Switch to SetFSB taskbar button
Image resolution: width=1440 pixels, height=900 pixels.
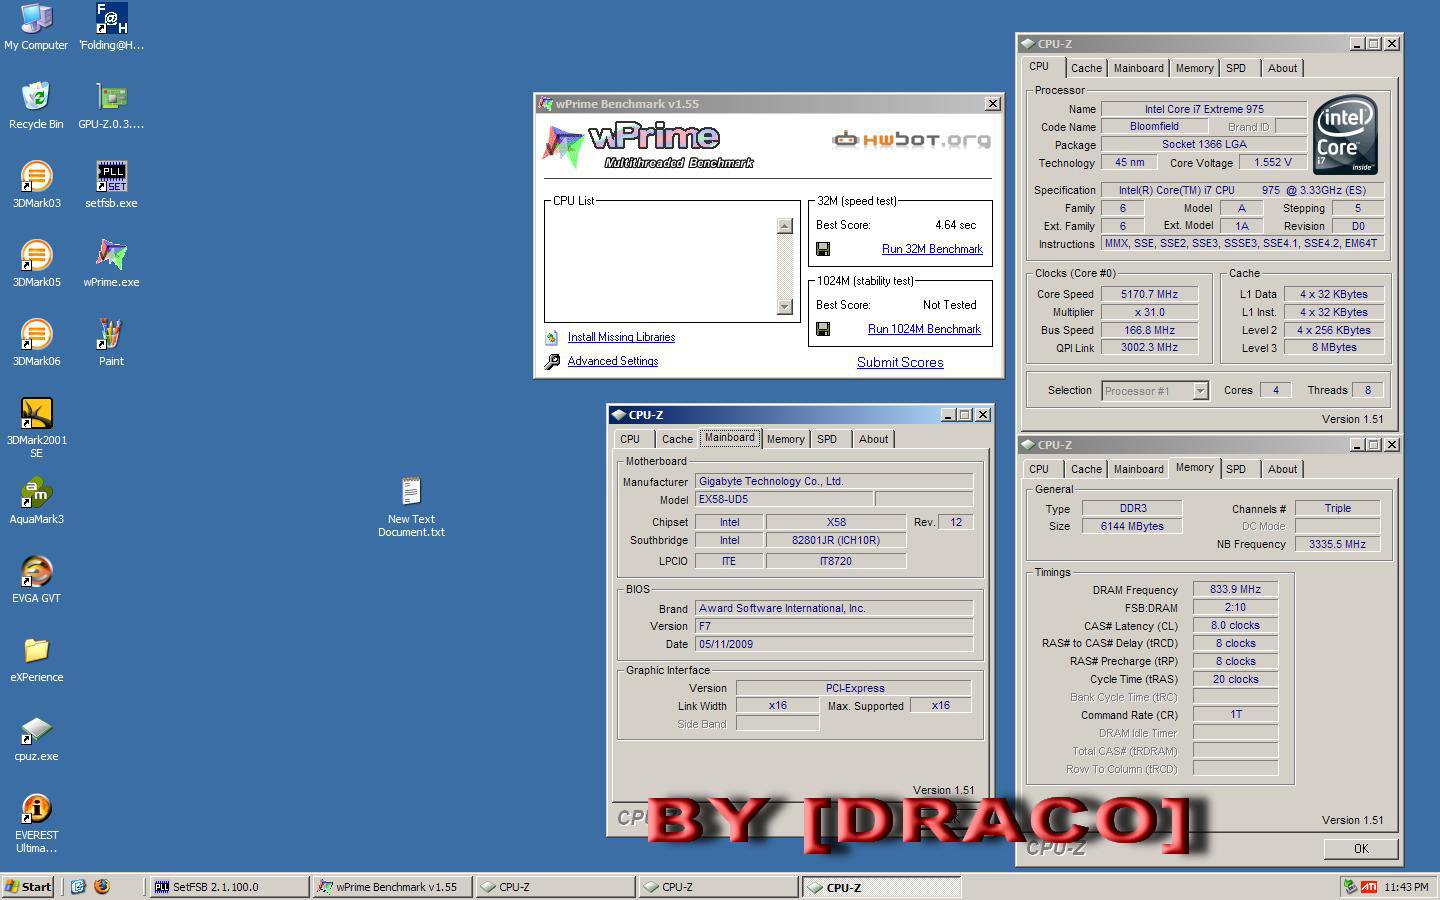229,886
